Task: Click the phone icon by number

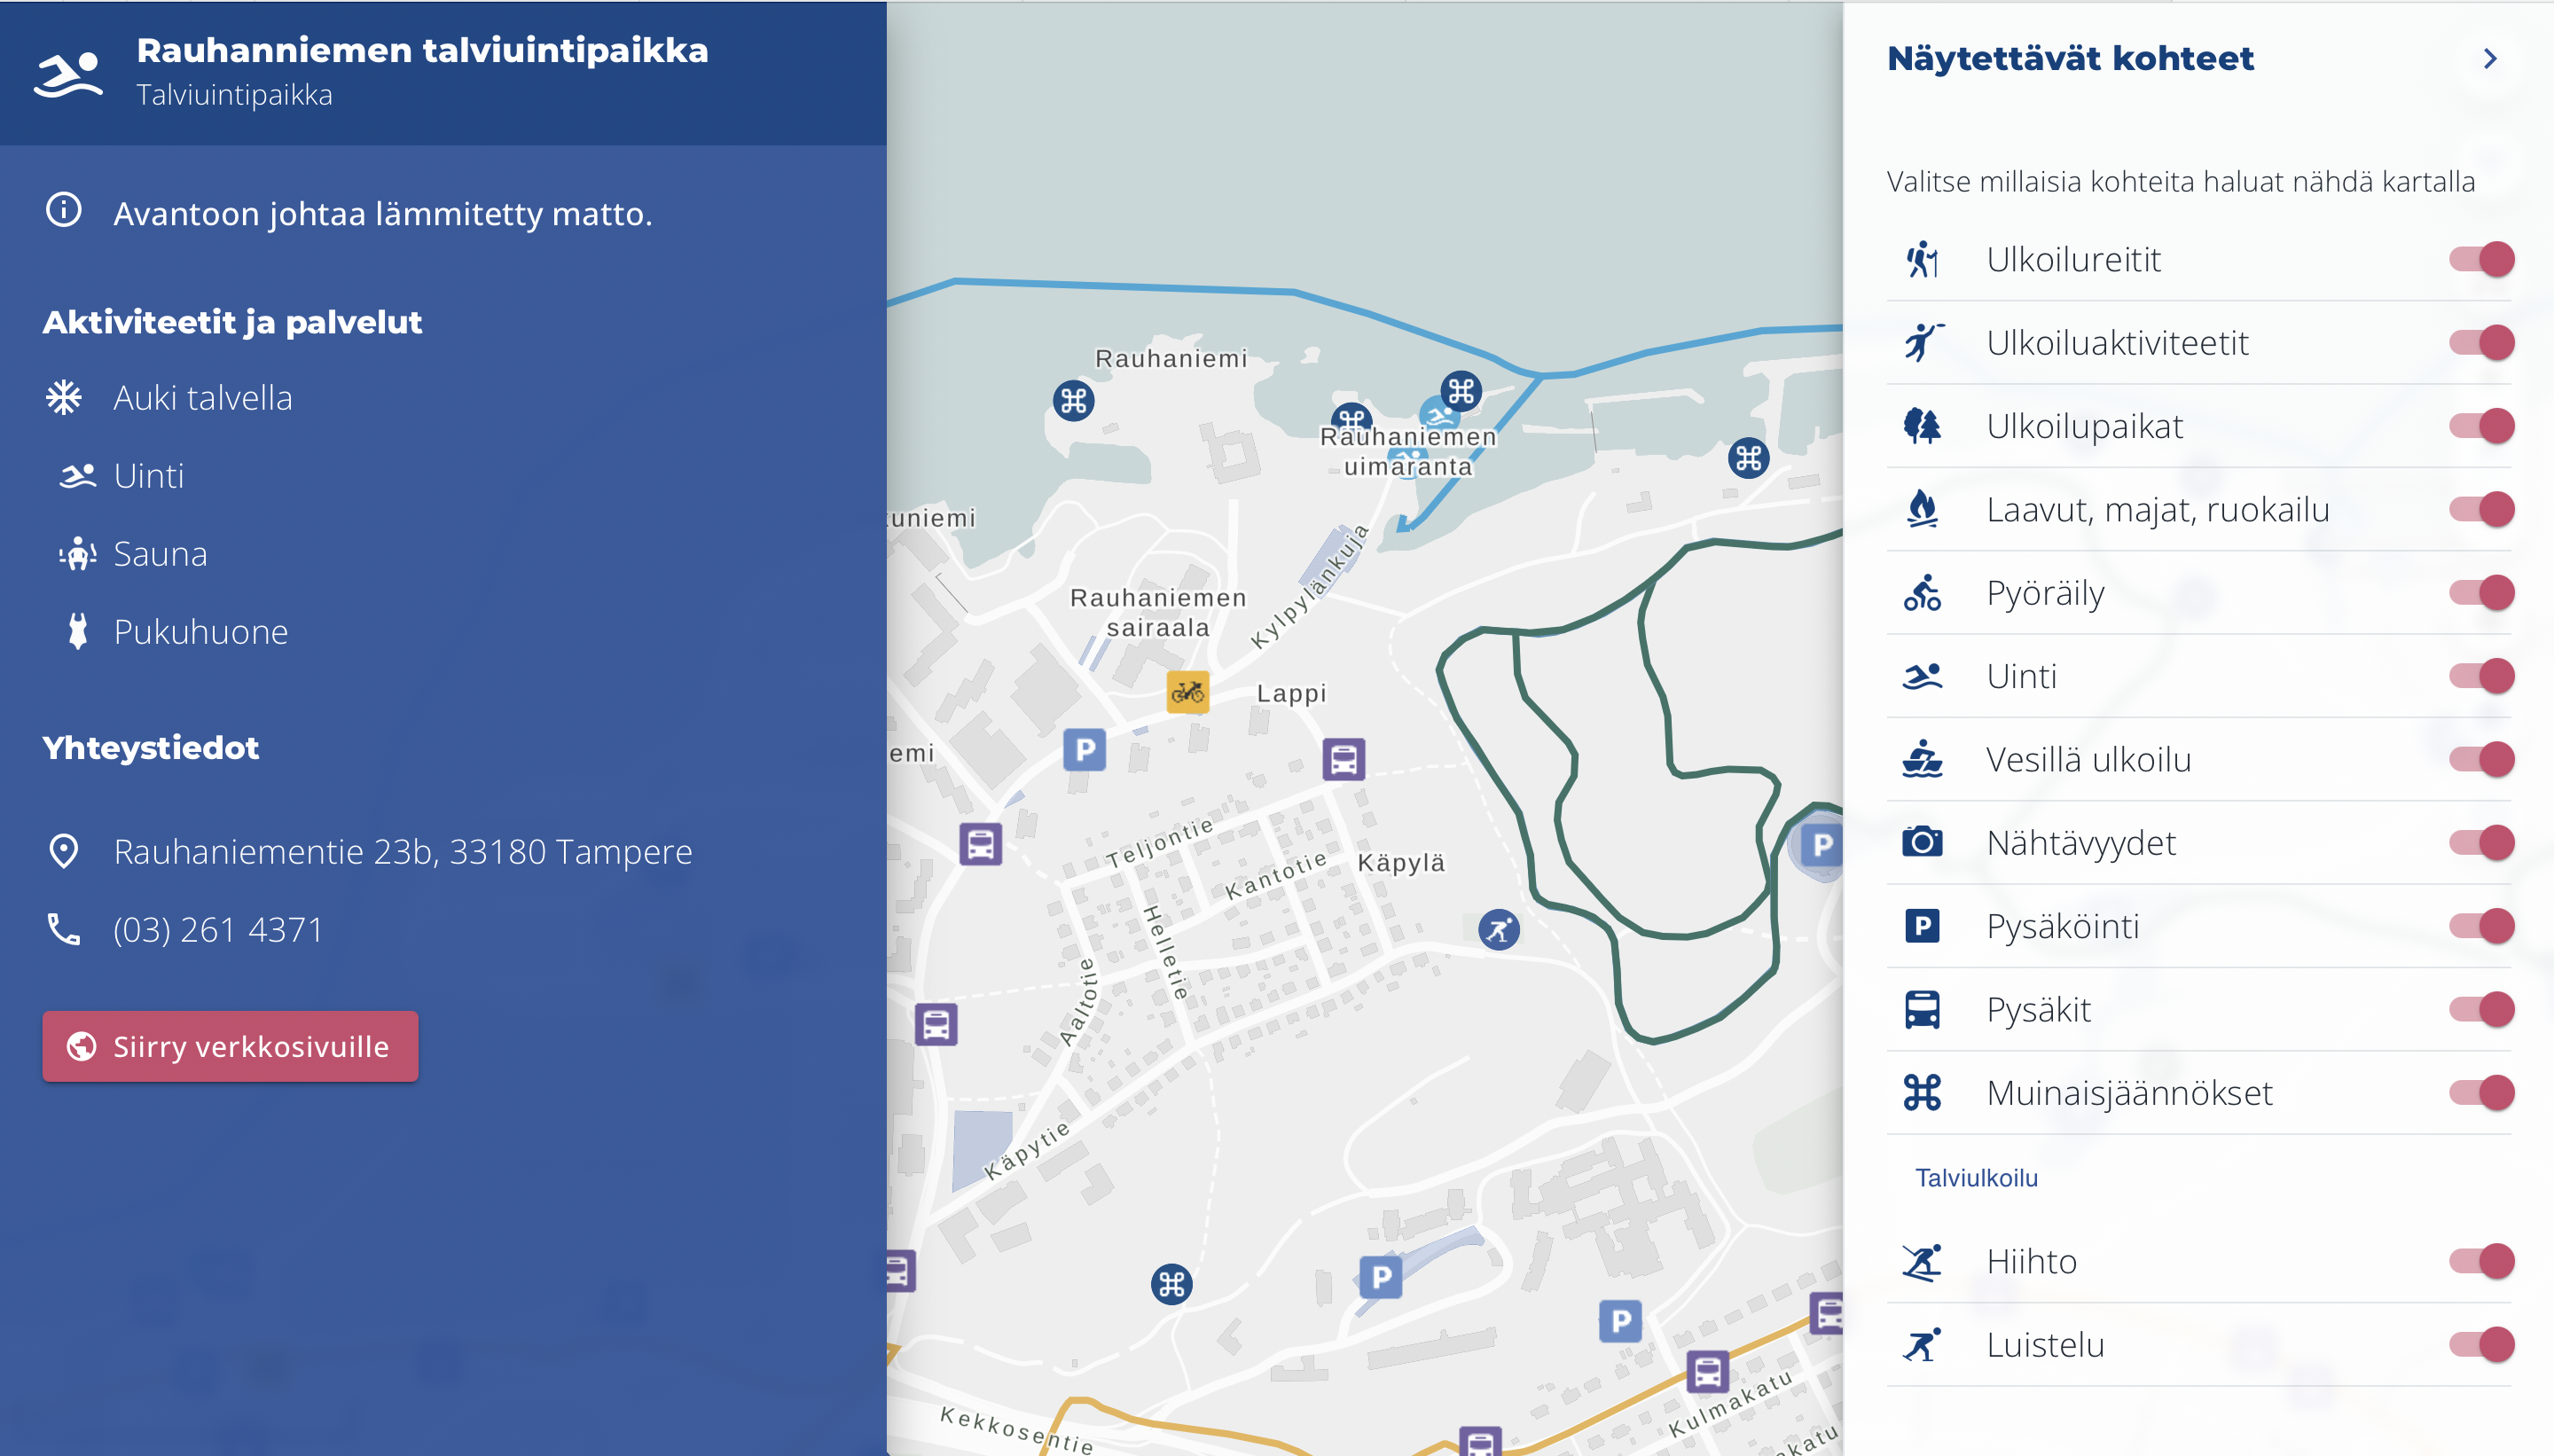Action: coord(64,929)
